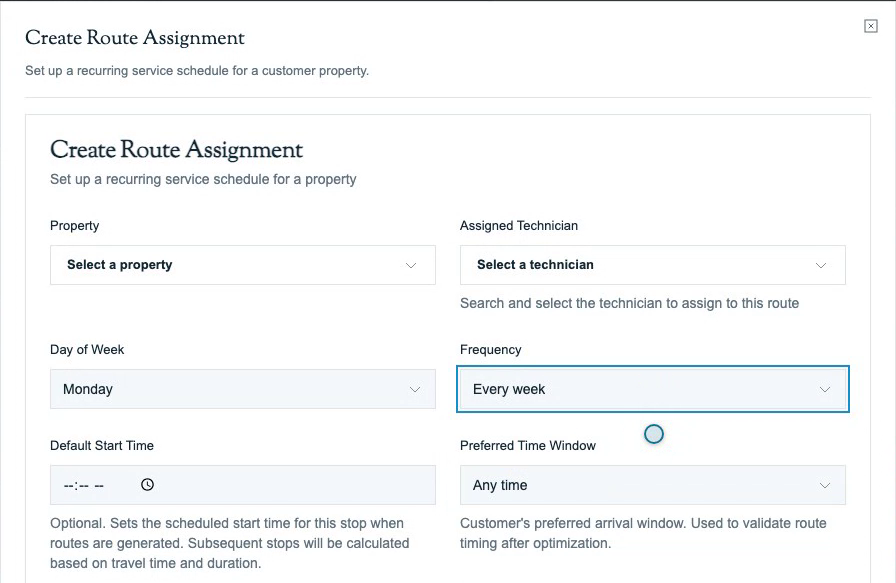Open the Day of Week dropdown

click(243, 389)
